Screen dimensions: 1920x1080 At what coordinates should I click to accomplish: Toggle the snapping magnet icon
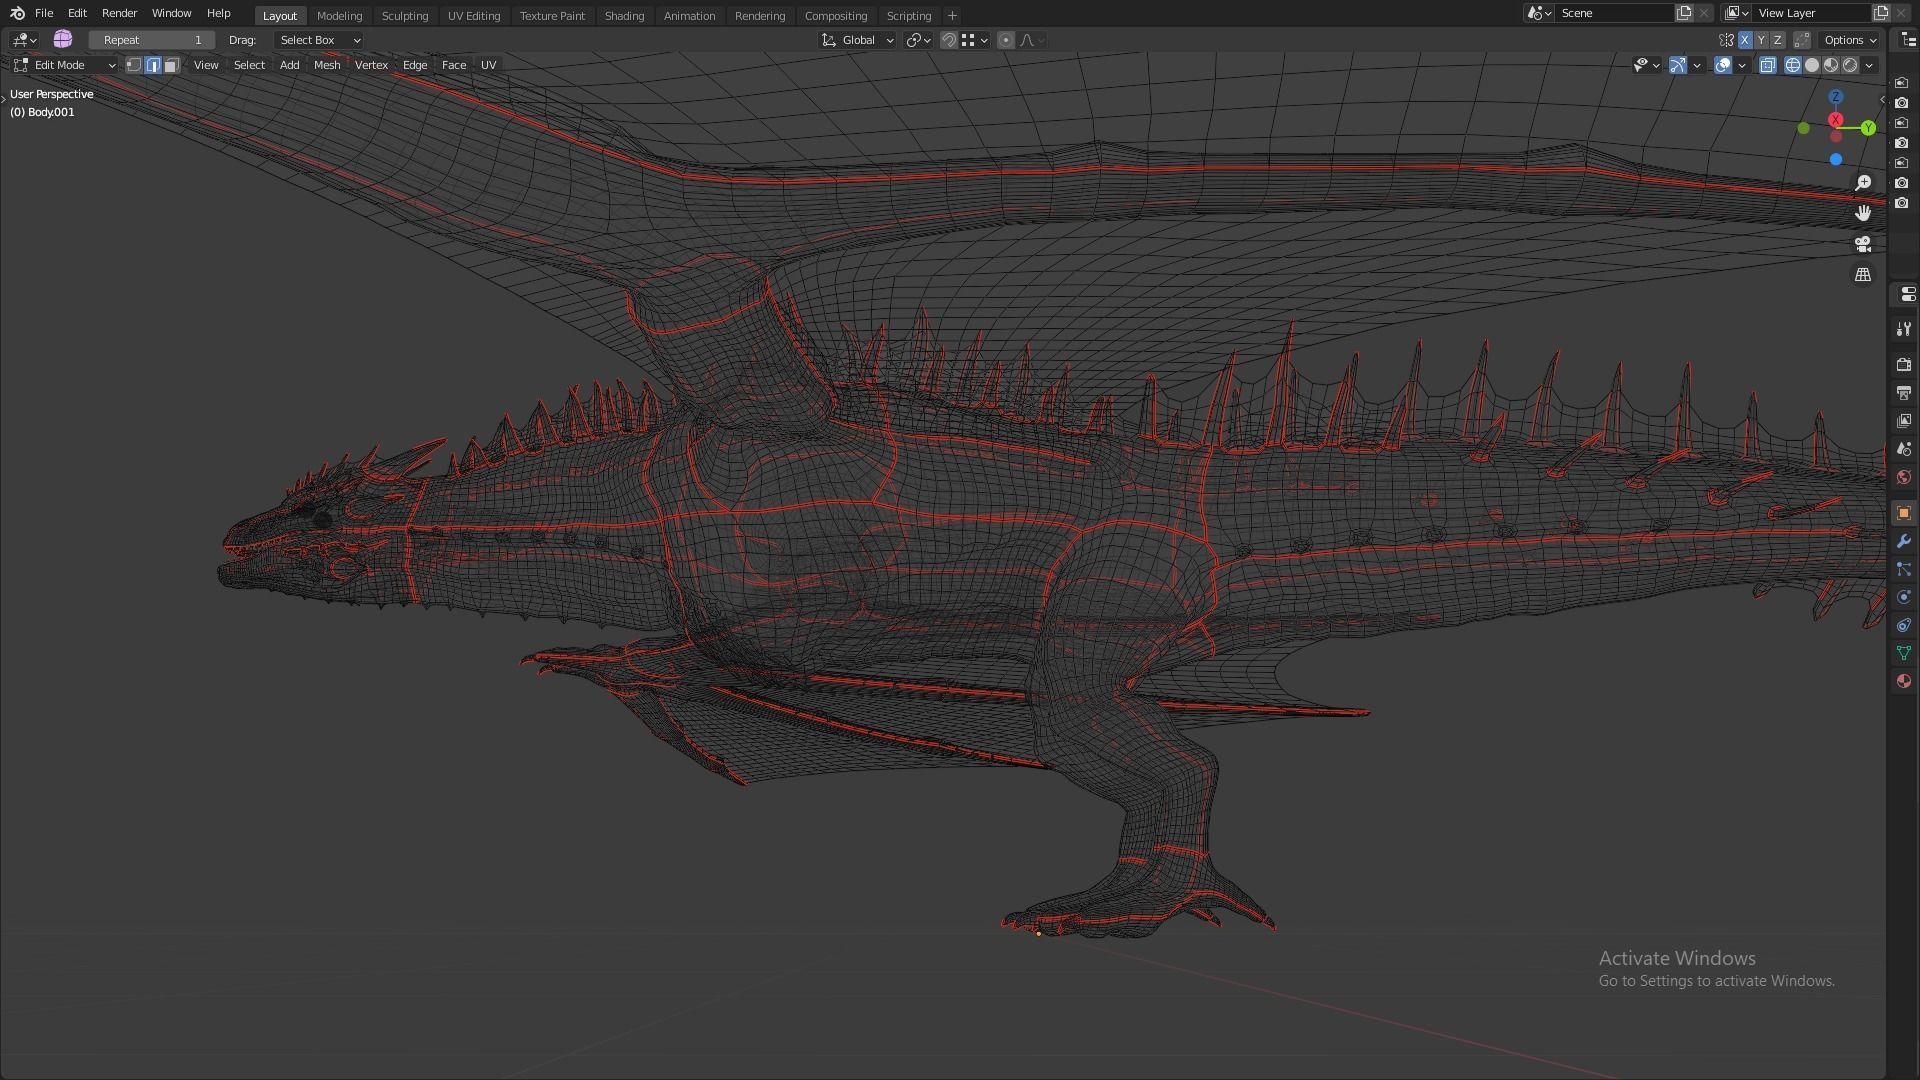[949, 40]
